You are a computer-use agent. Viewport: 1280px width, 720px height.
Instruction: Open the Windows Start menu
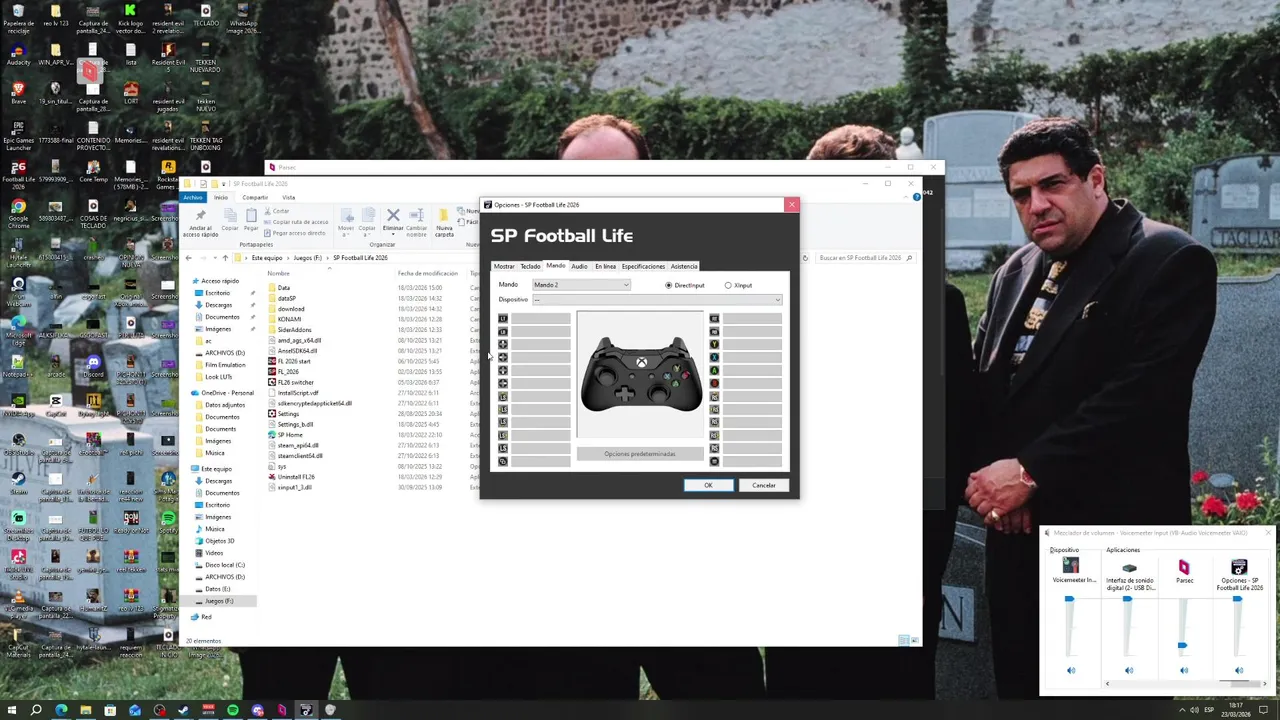point(12,710)
